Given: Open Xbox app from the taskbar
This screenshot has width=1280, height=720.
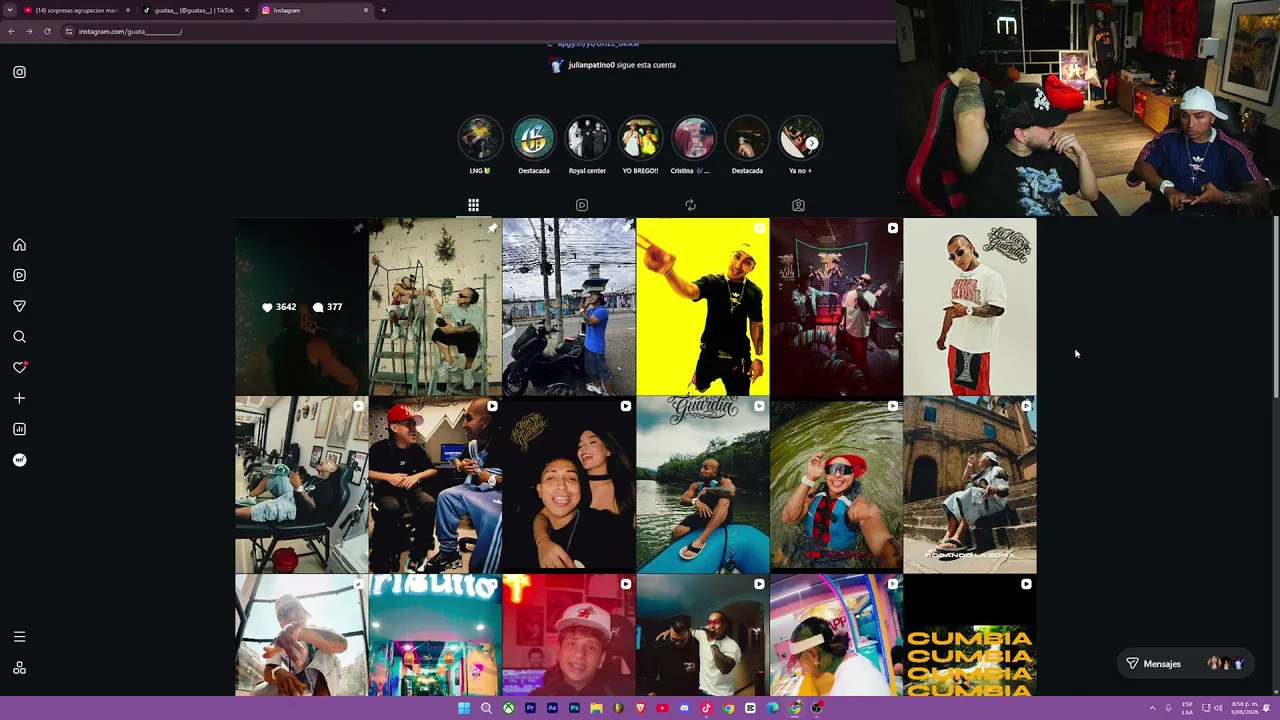Looking at the screenshot, I should [508, 708].
